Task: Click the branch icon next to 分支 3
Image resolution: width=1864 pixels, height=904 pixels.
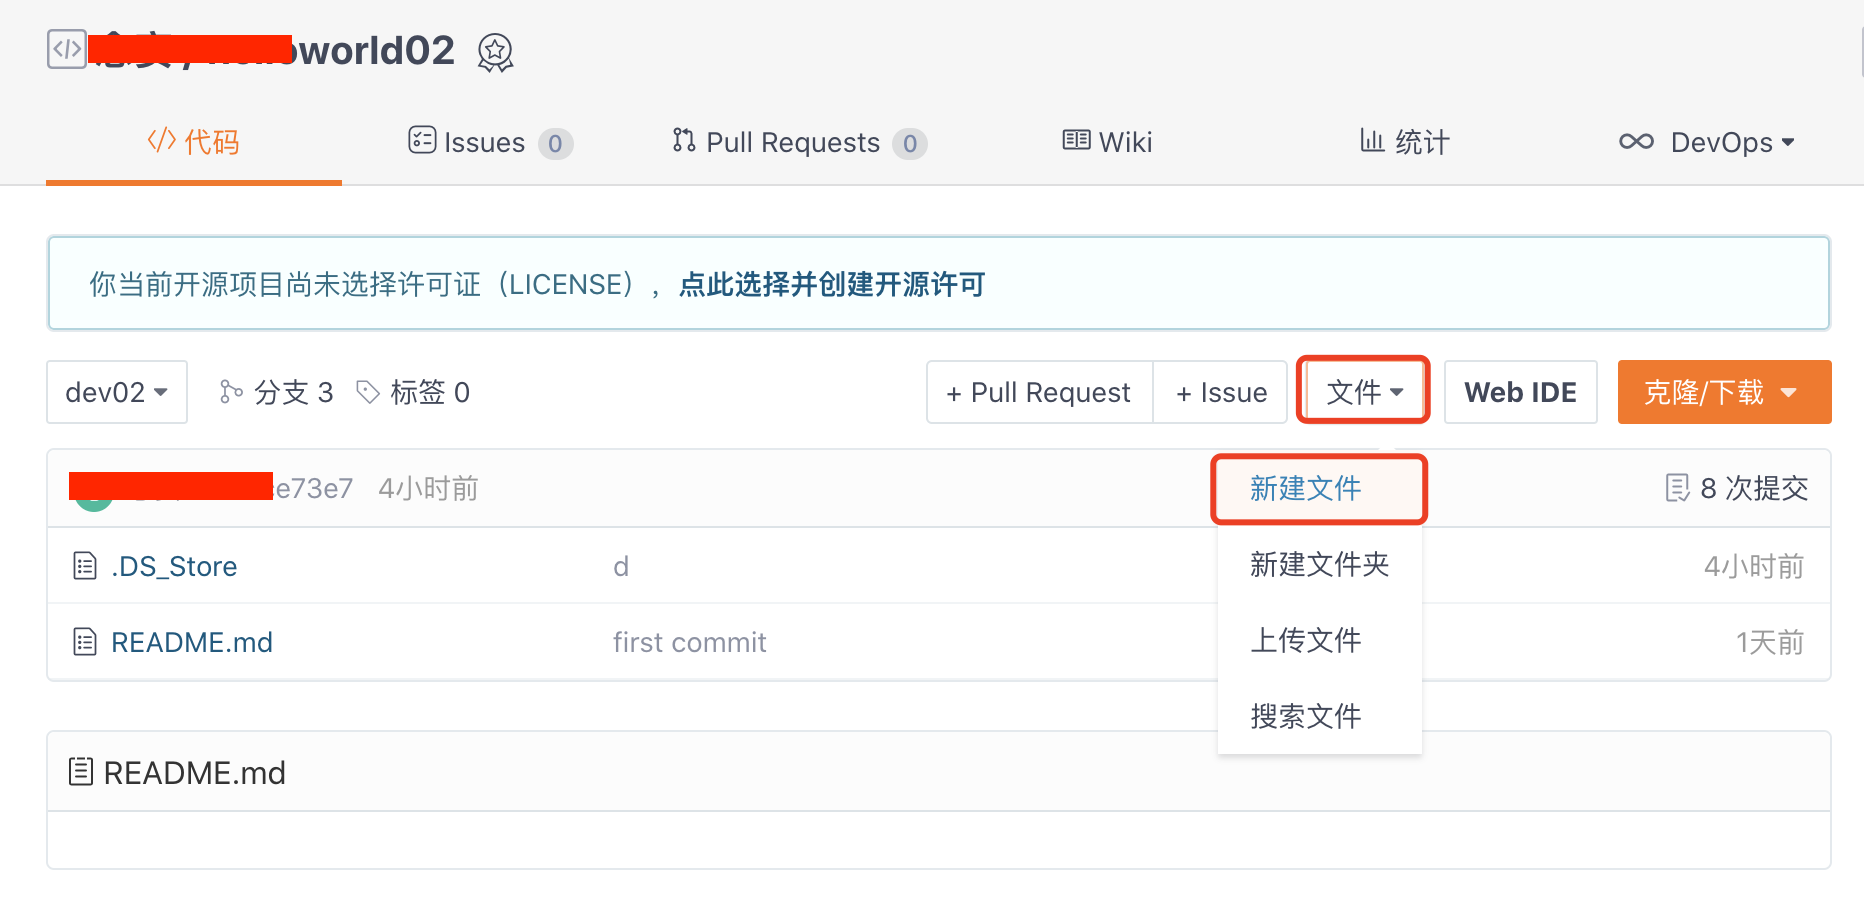Action: 231,392
